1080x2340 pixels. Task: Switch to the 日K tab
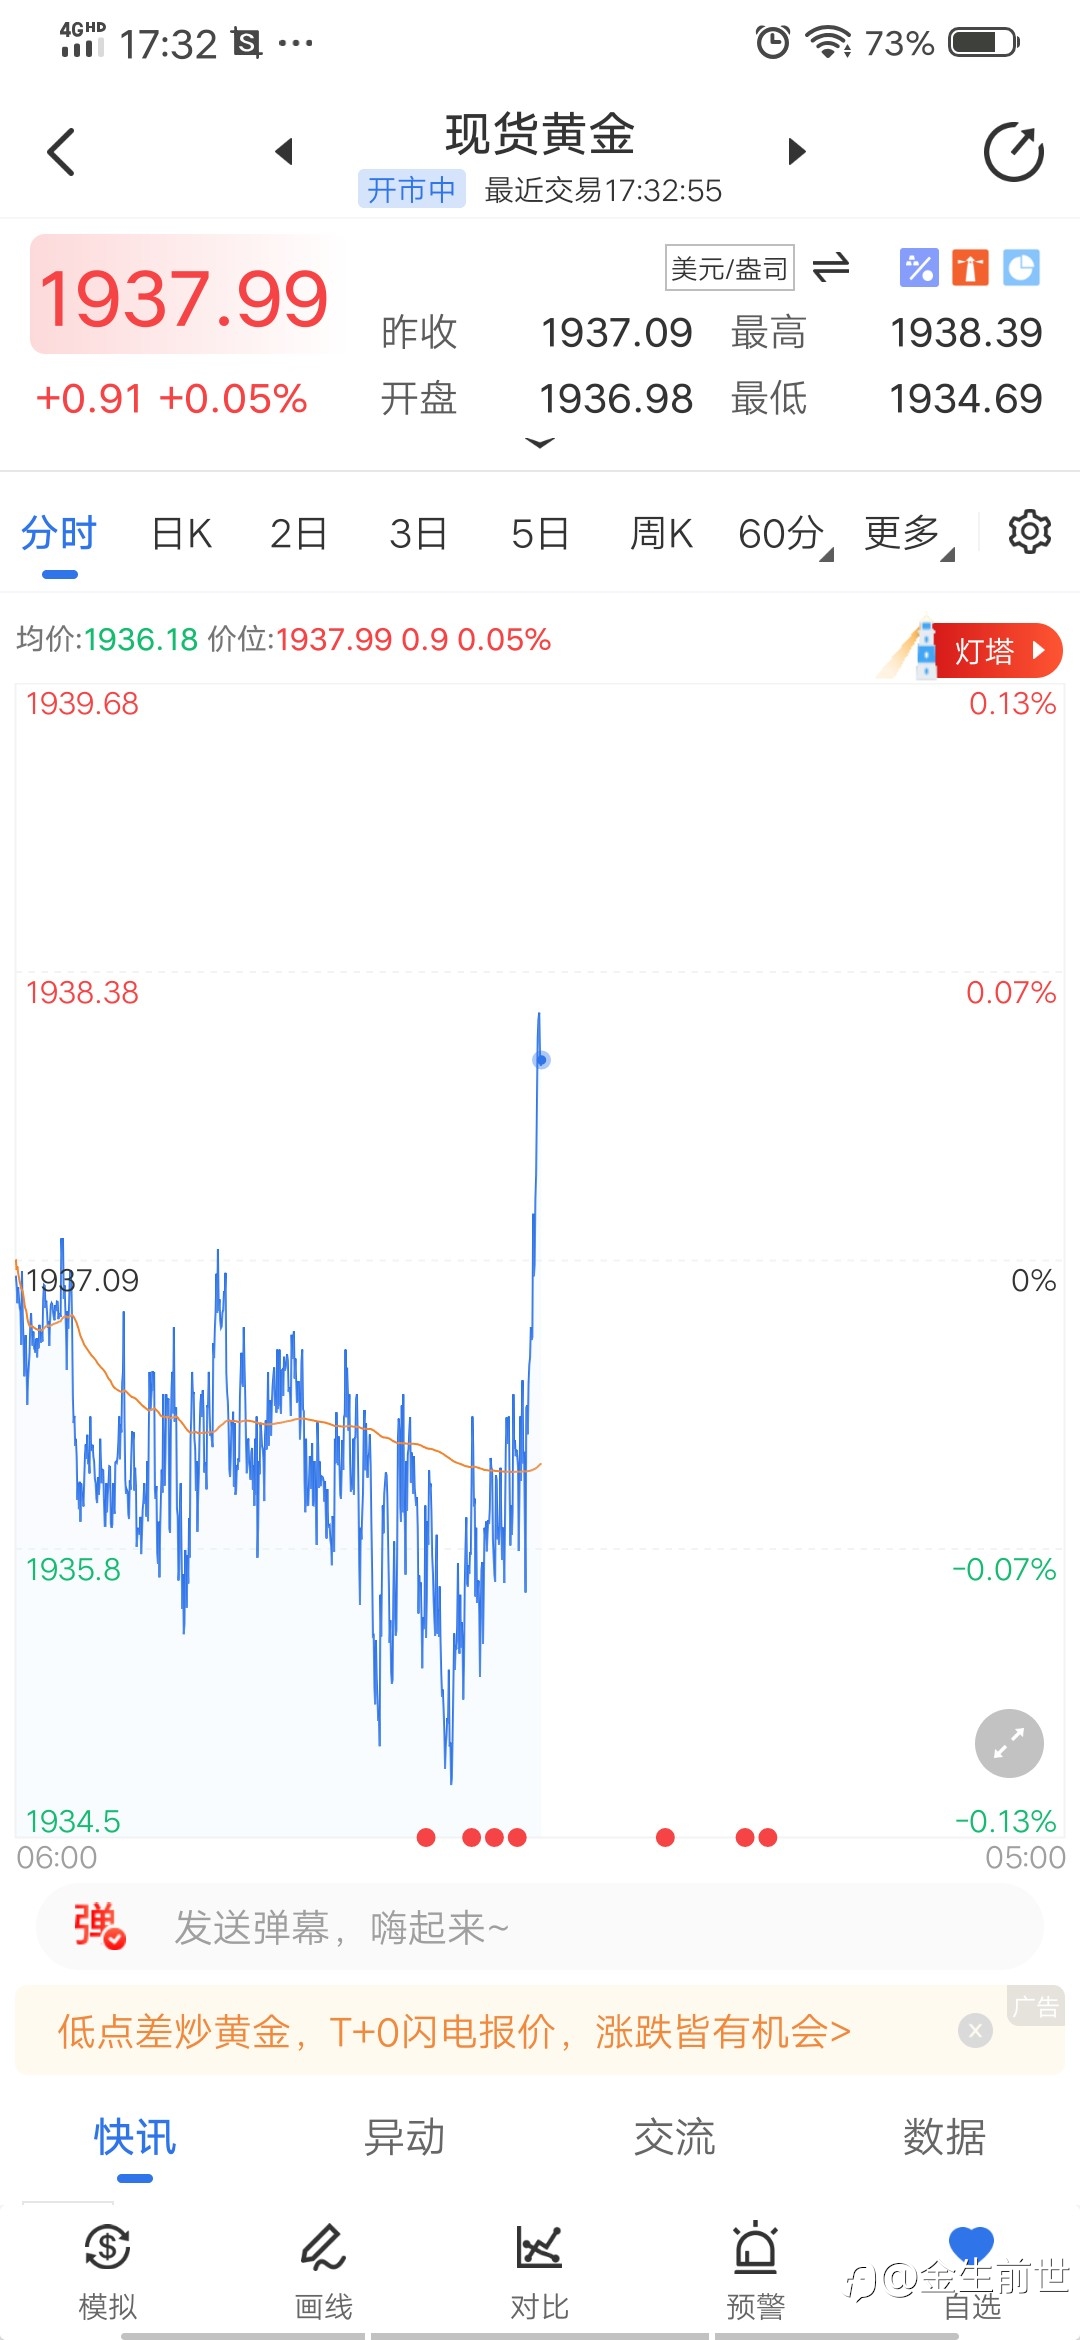point(182,534)
